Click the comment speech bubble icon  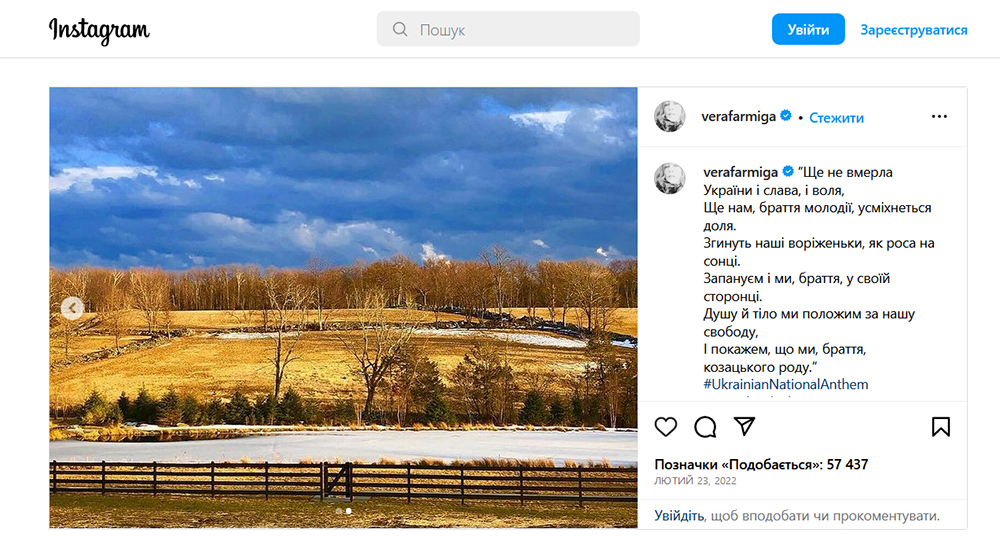point(705,427)
